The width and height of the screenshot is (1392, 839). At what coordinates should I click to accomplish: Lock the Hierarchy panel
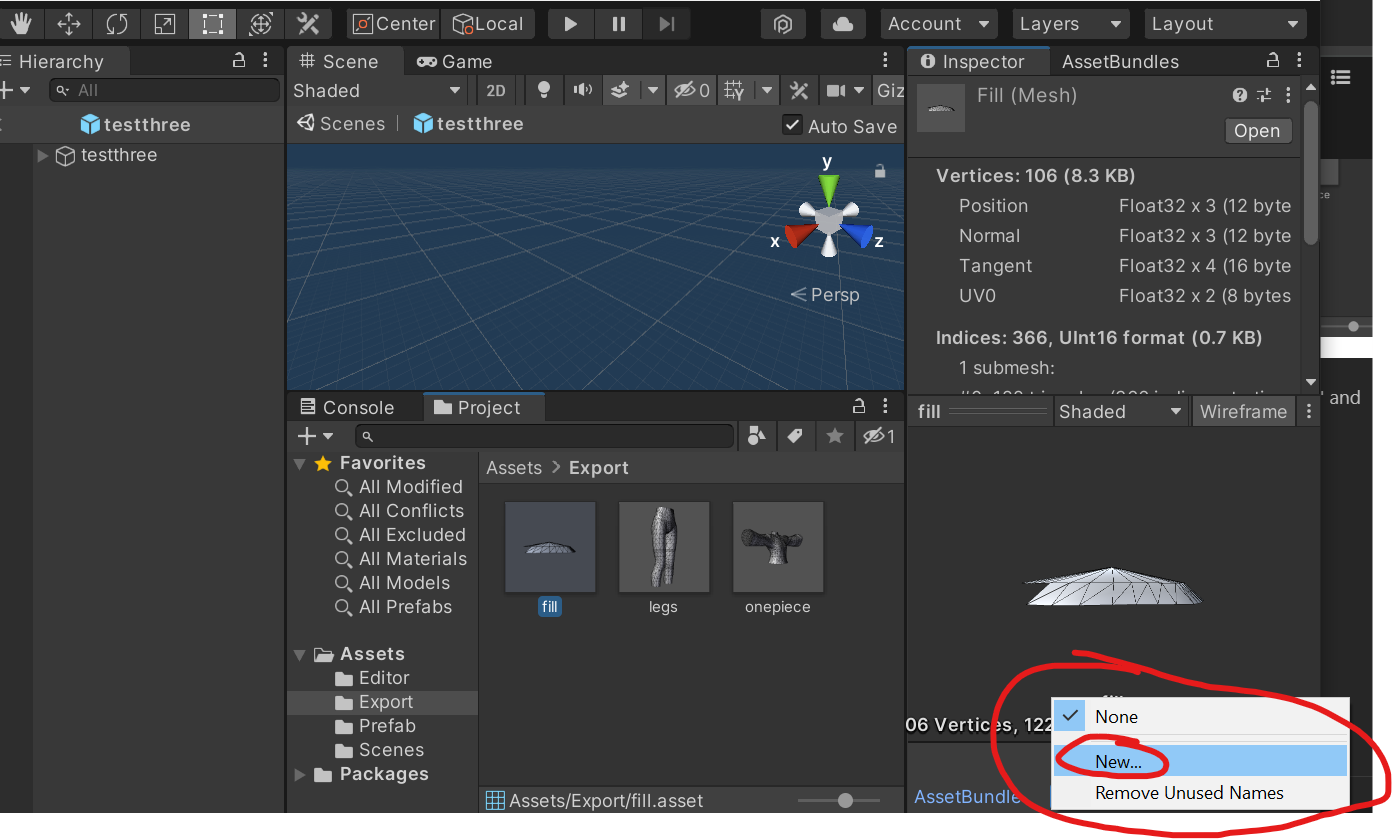(x=239, y=61)
